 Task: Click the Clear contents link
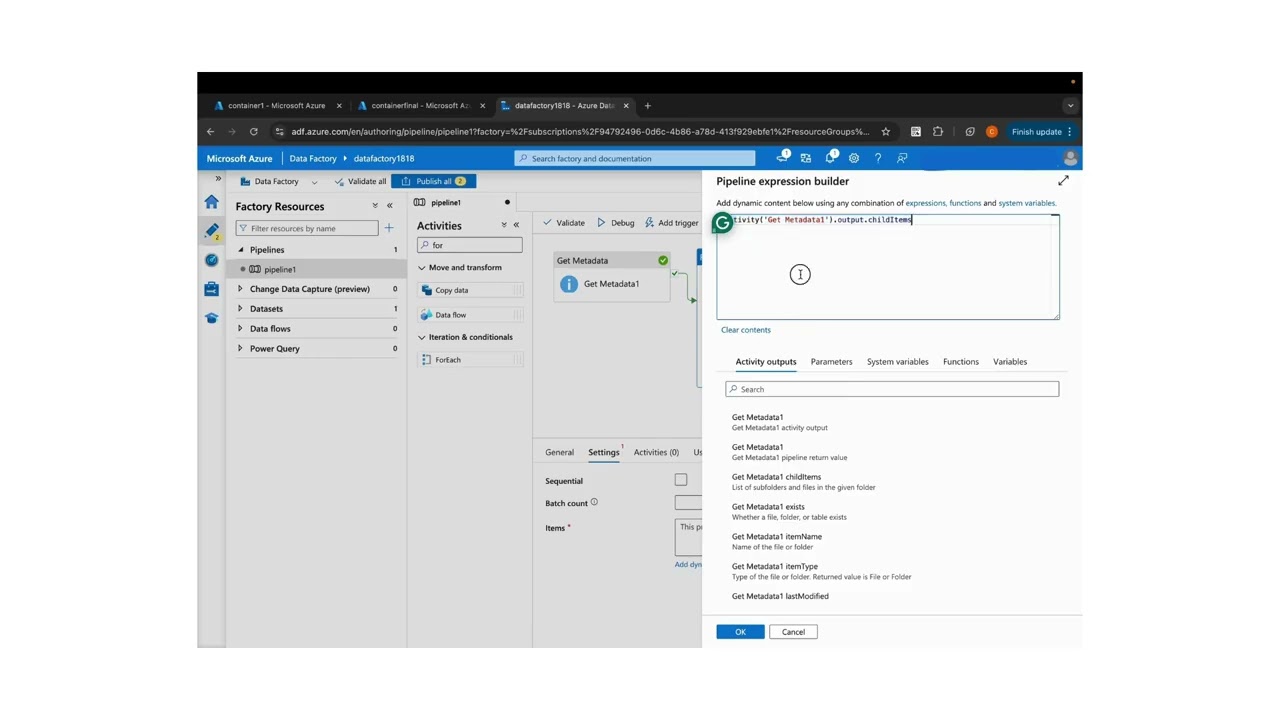[746, 330]
